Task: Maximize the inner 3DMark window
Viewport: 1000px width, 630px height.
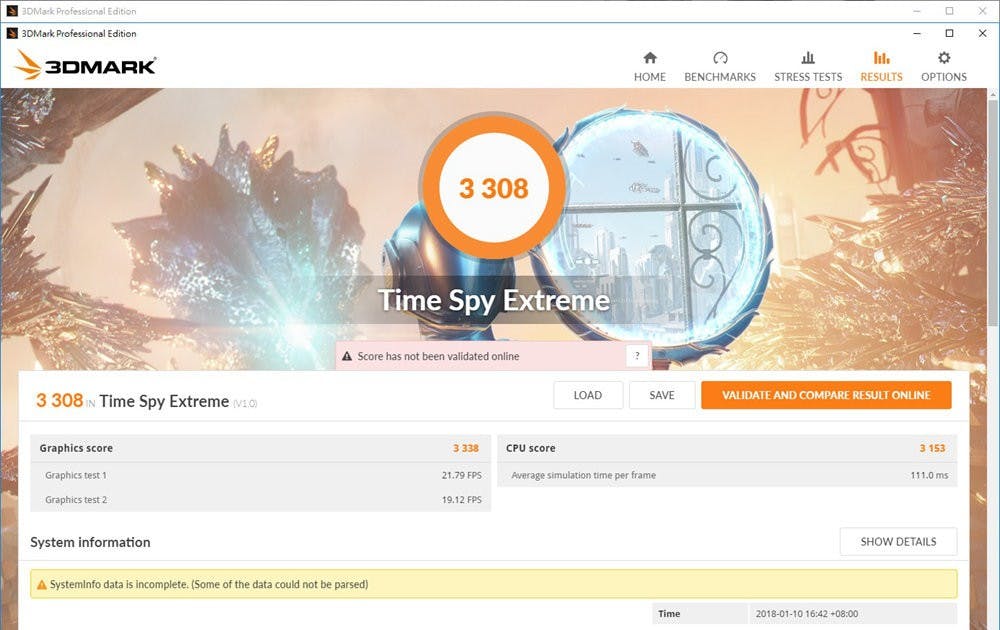Action: (x=949, y=33)
